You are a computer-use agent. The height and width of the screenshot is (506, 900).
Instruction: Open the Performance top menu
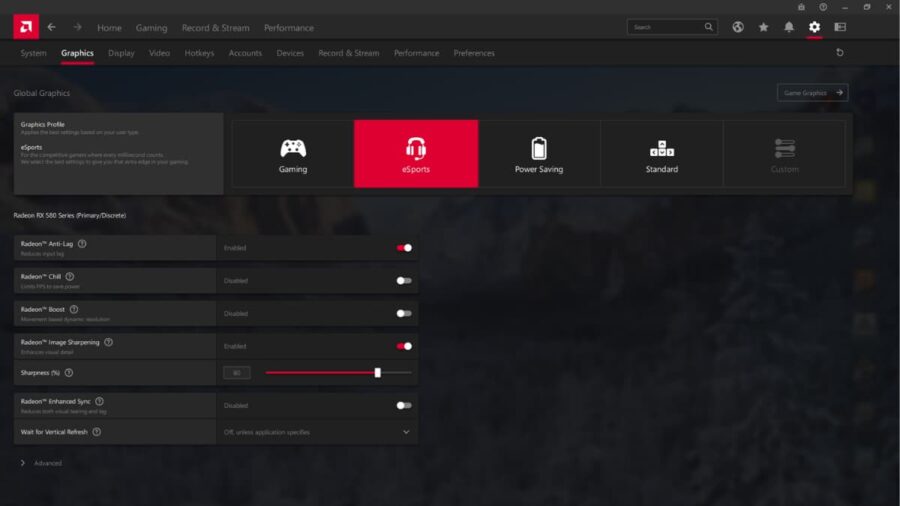(x=289, y=28)
